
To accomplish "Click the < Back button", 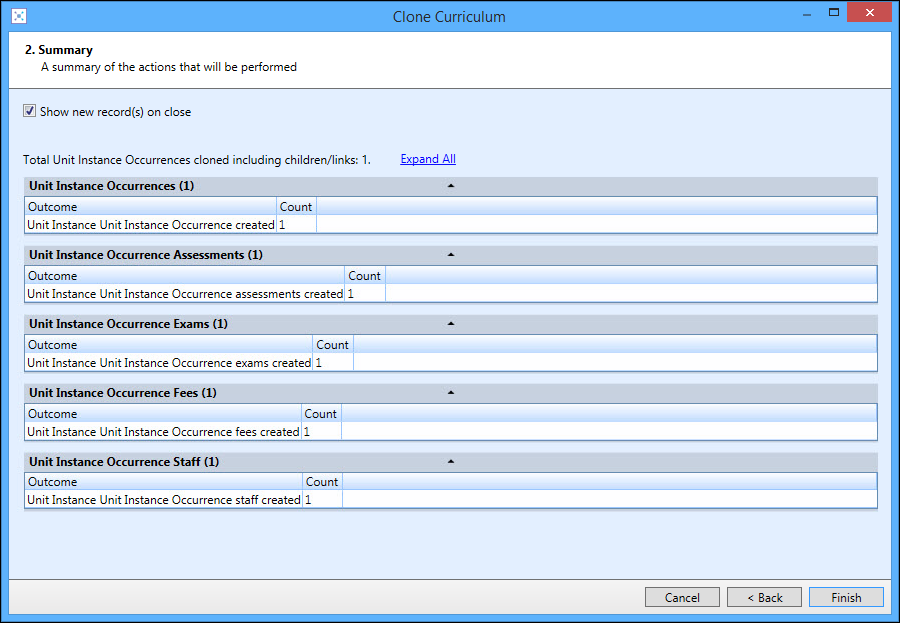I will (764, 597).
